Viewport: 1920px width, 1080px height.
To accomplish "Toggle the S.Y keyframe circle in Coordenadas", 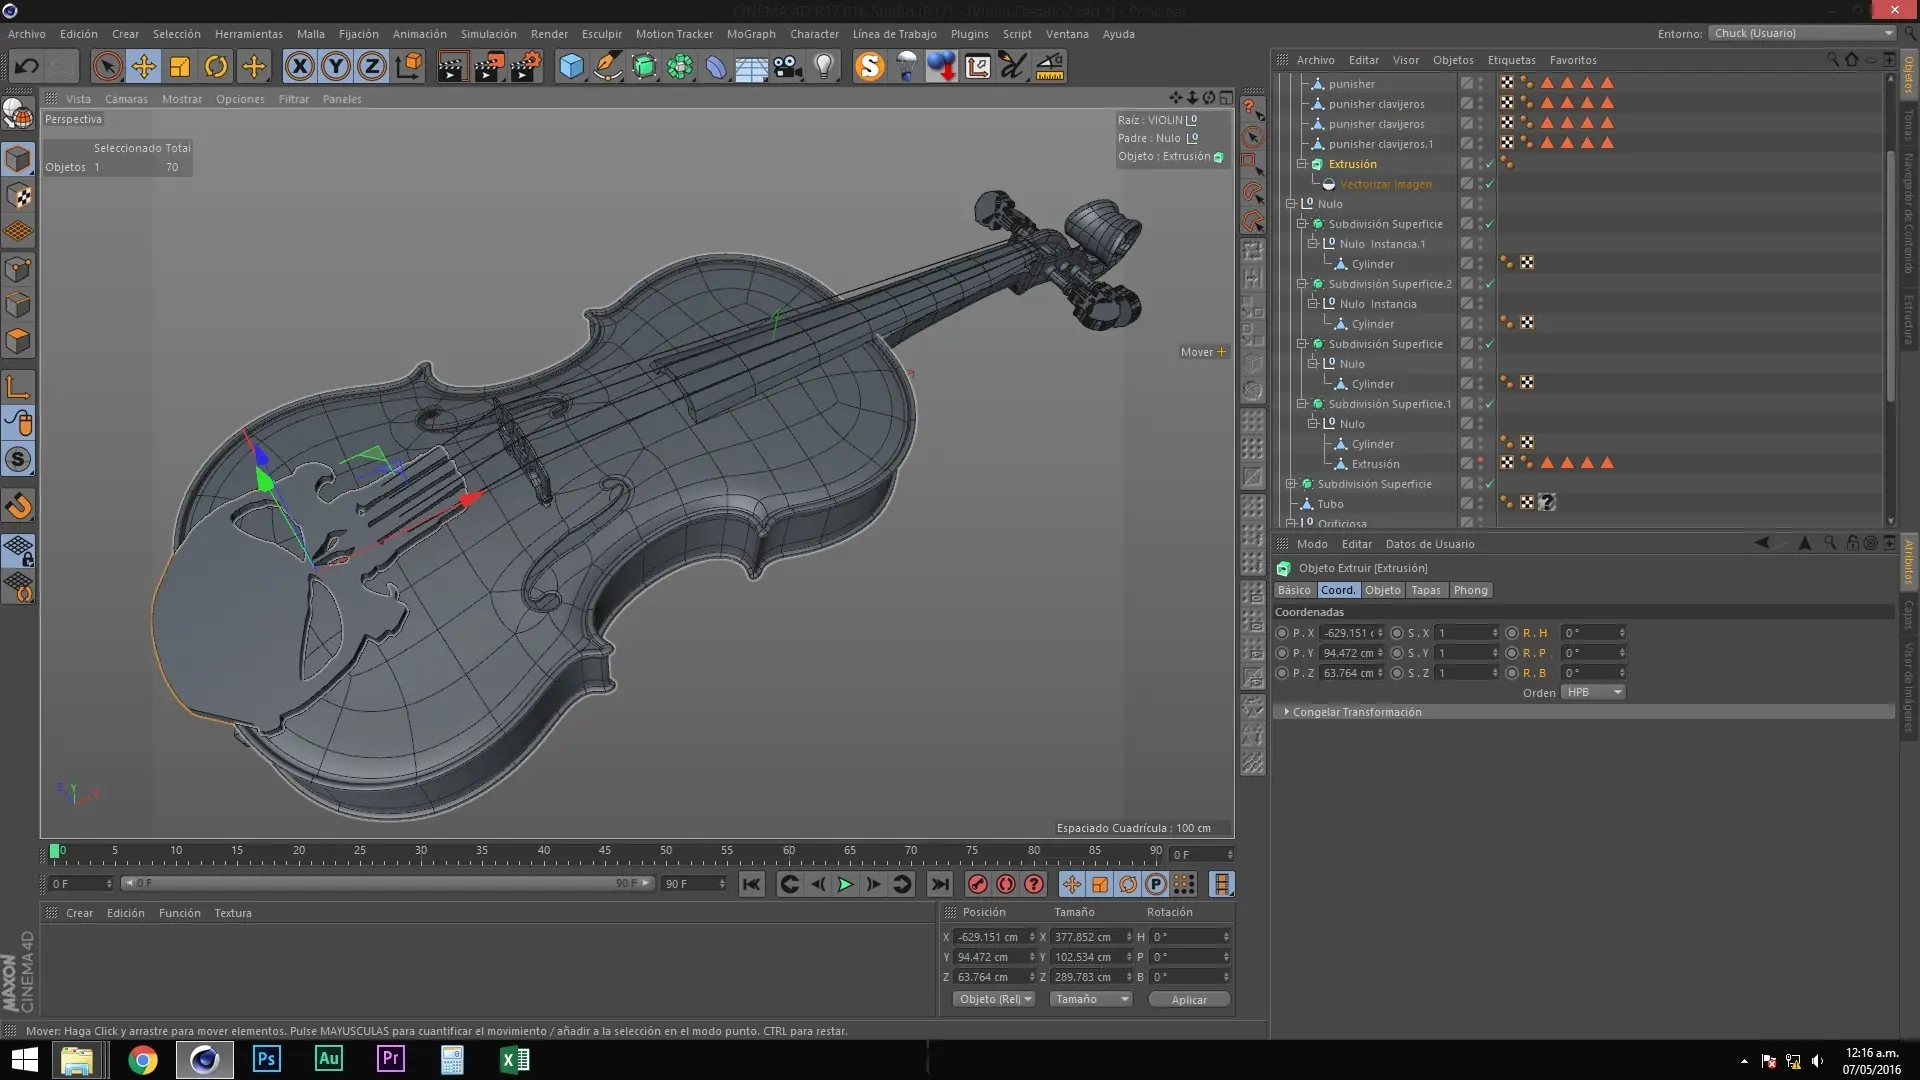I will (x=1397, y=653).
